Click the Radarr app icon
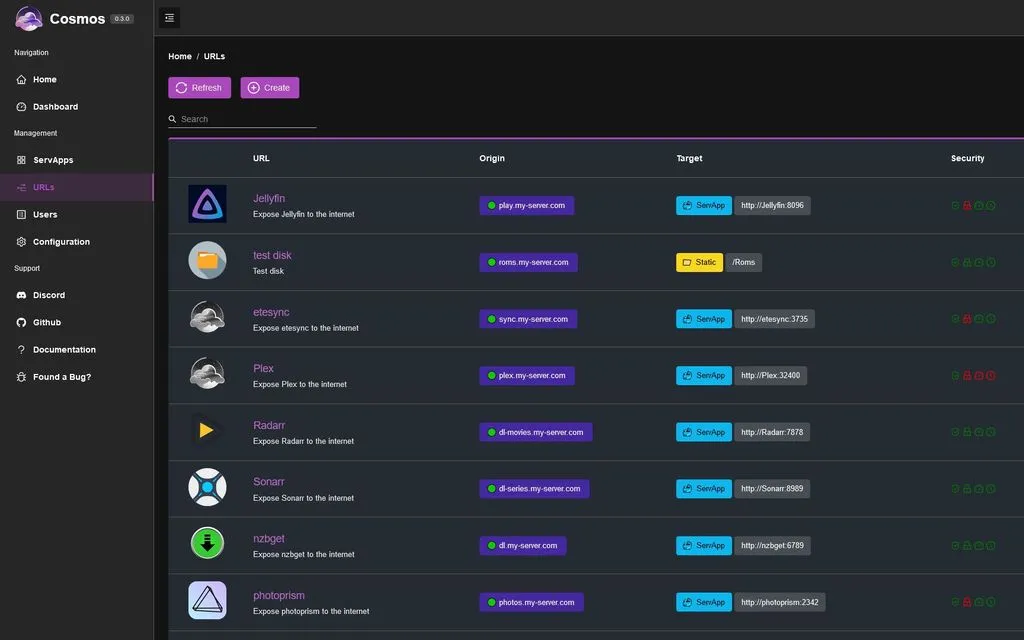The image size is (1024, 640). [x=207, y=431]
